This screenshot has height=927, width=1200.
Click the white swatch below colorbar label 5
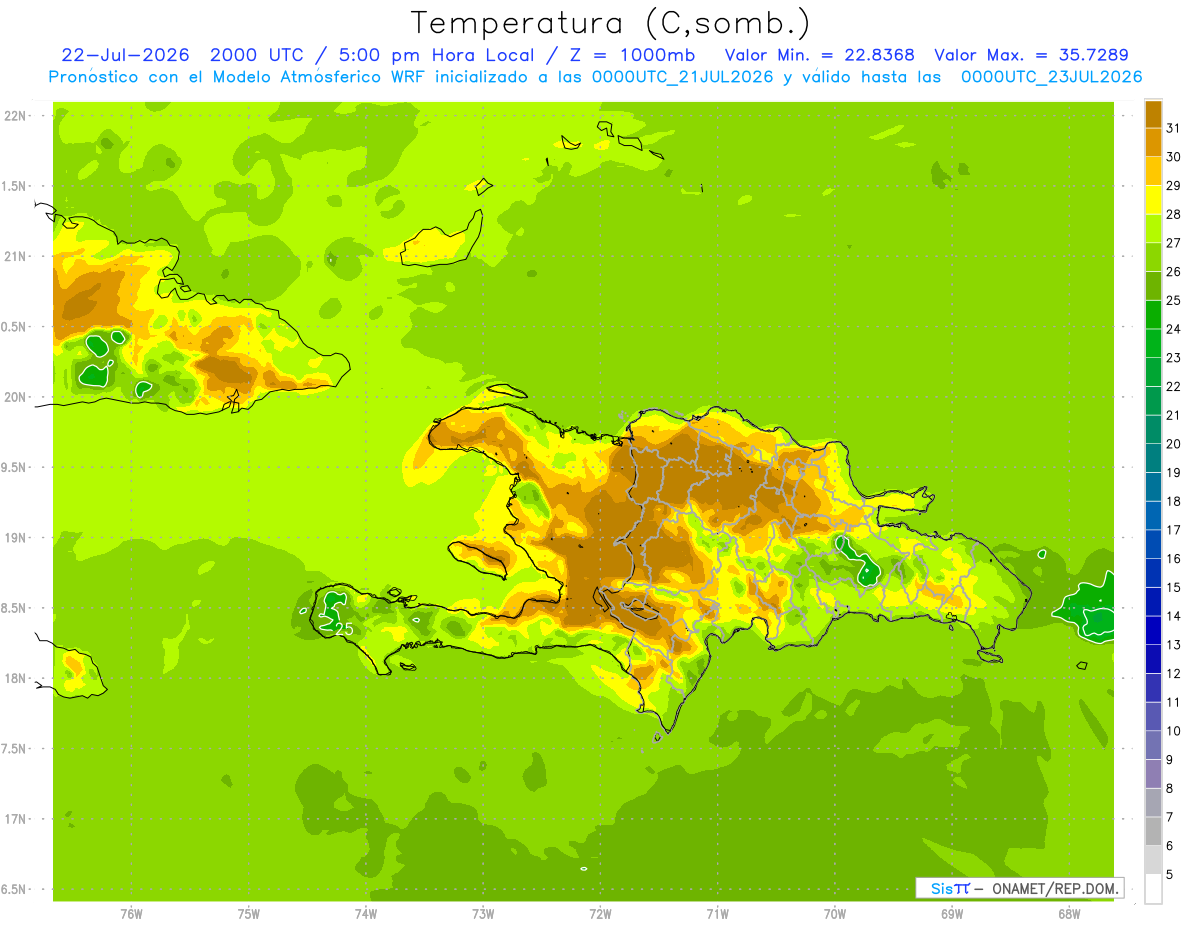pos(1153,889)
